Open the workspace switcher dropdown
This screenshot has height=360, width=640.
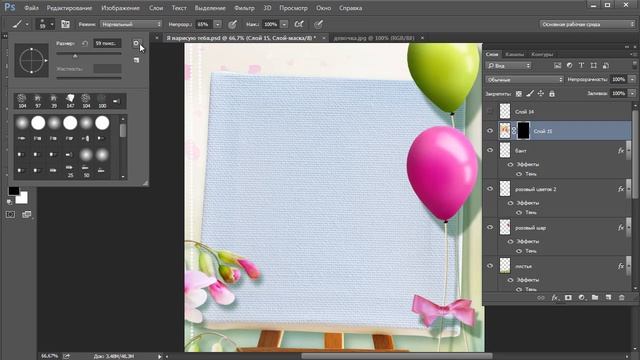pos(587,24)
